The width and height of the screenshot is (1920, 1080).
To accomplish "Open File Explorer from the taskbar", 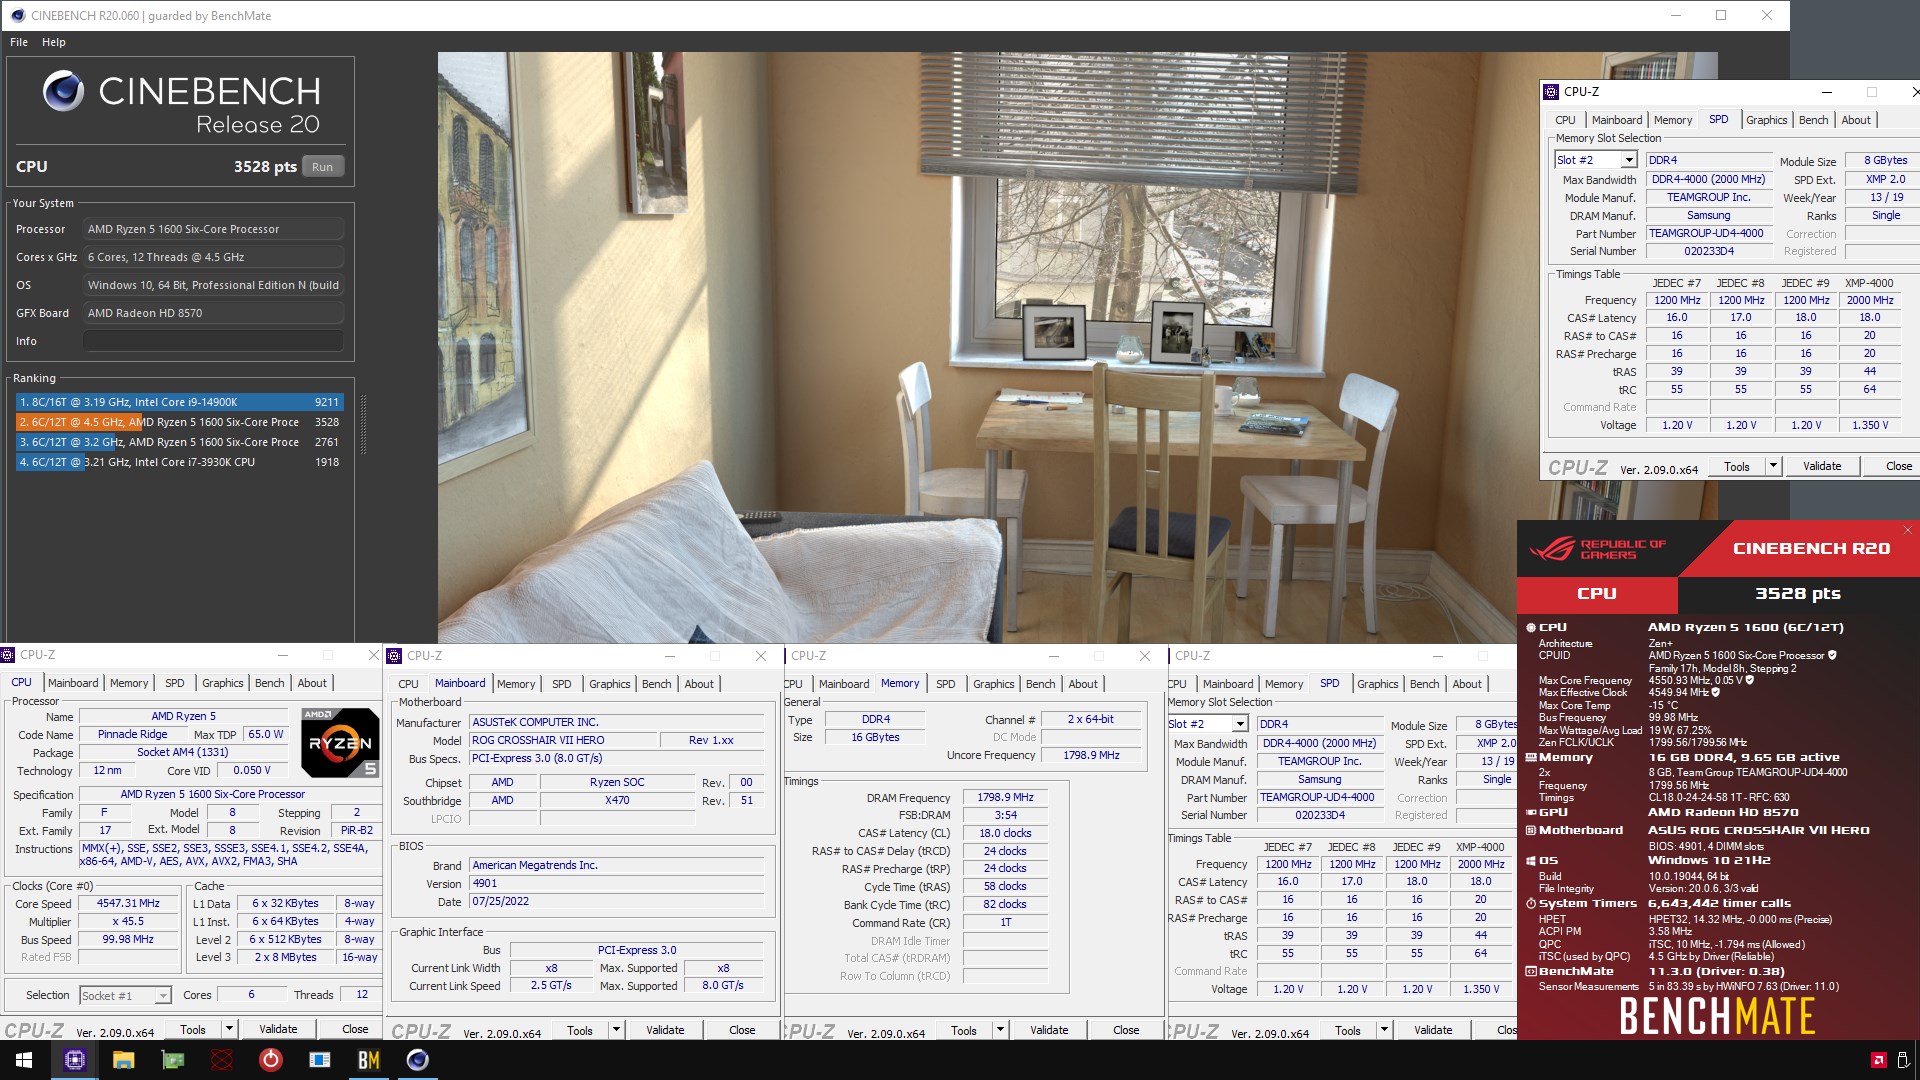I will click(123, 1060).
